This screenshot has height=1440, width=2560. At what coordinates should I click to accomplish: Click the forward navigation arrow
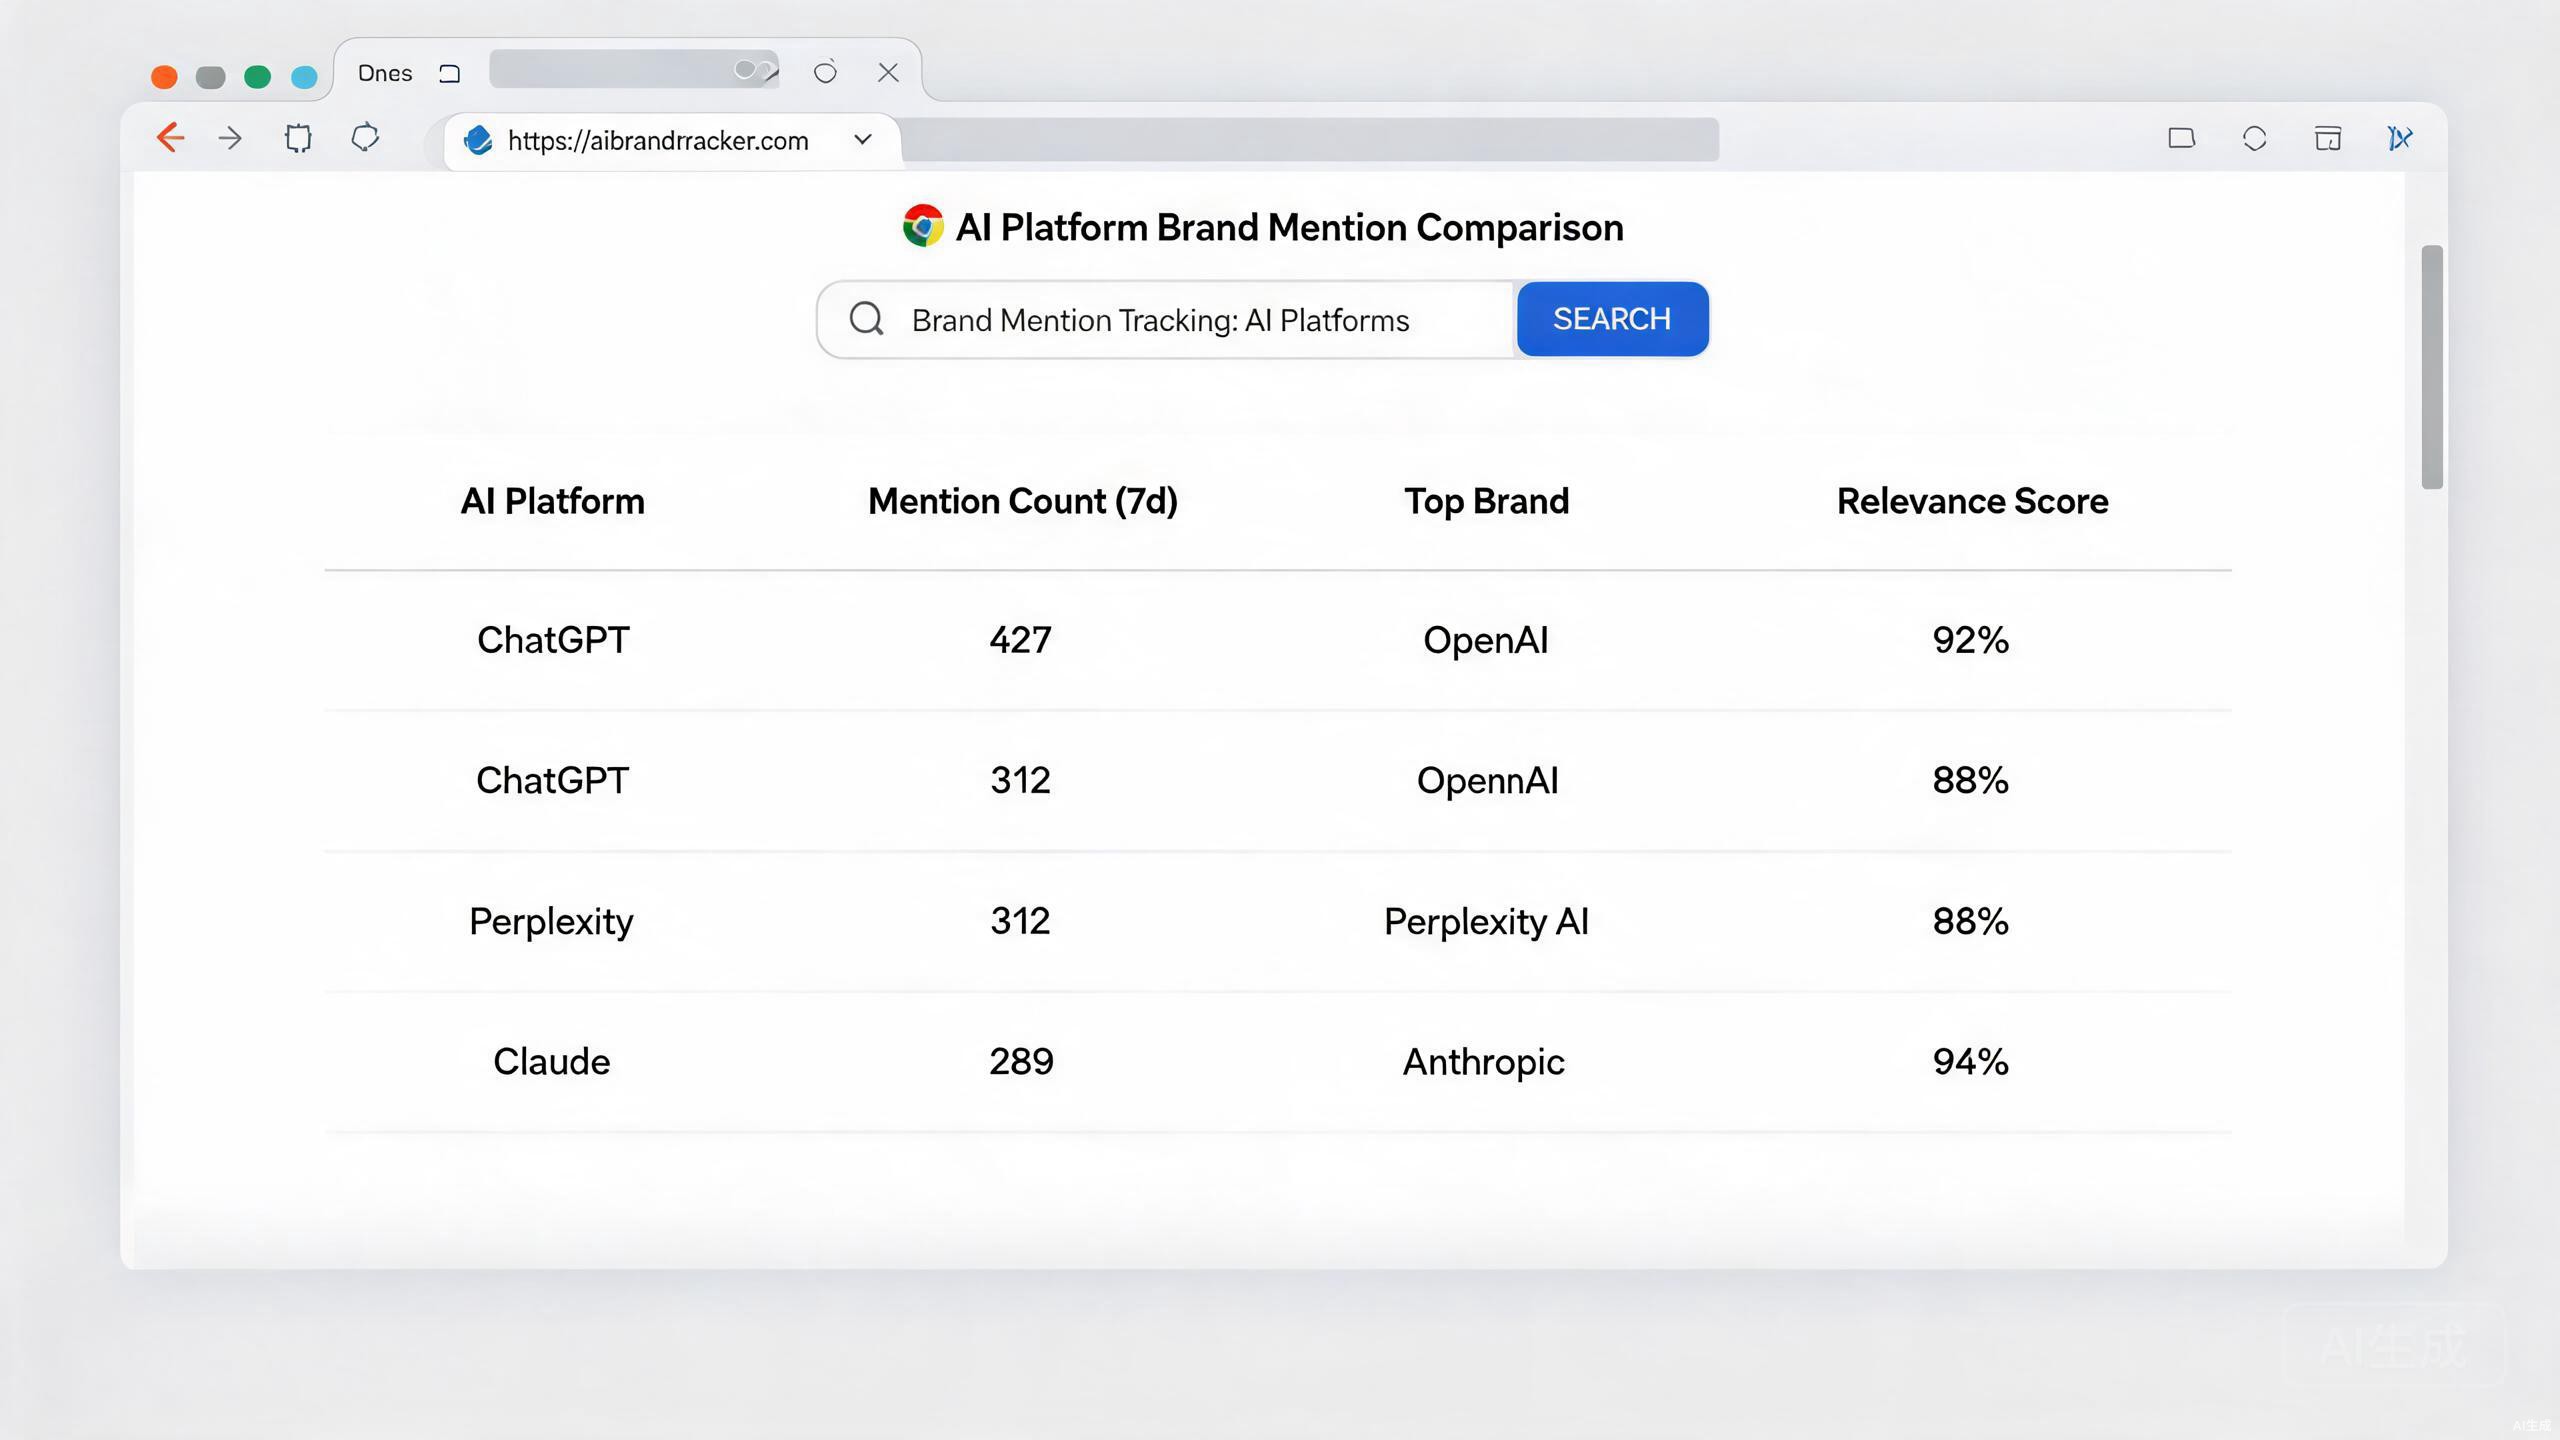(230, 138)
